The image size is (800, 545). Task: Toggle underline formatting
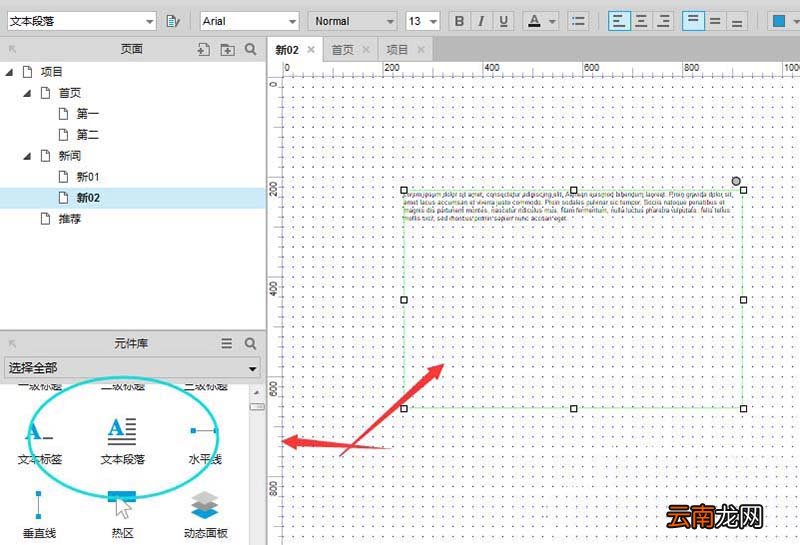pos(504,21)
